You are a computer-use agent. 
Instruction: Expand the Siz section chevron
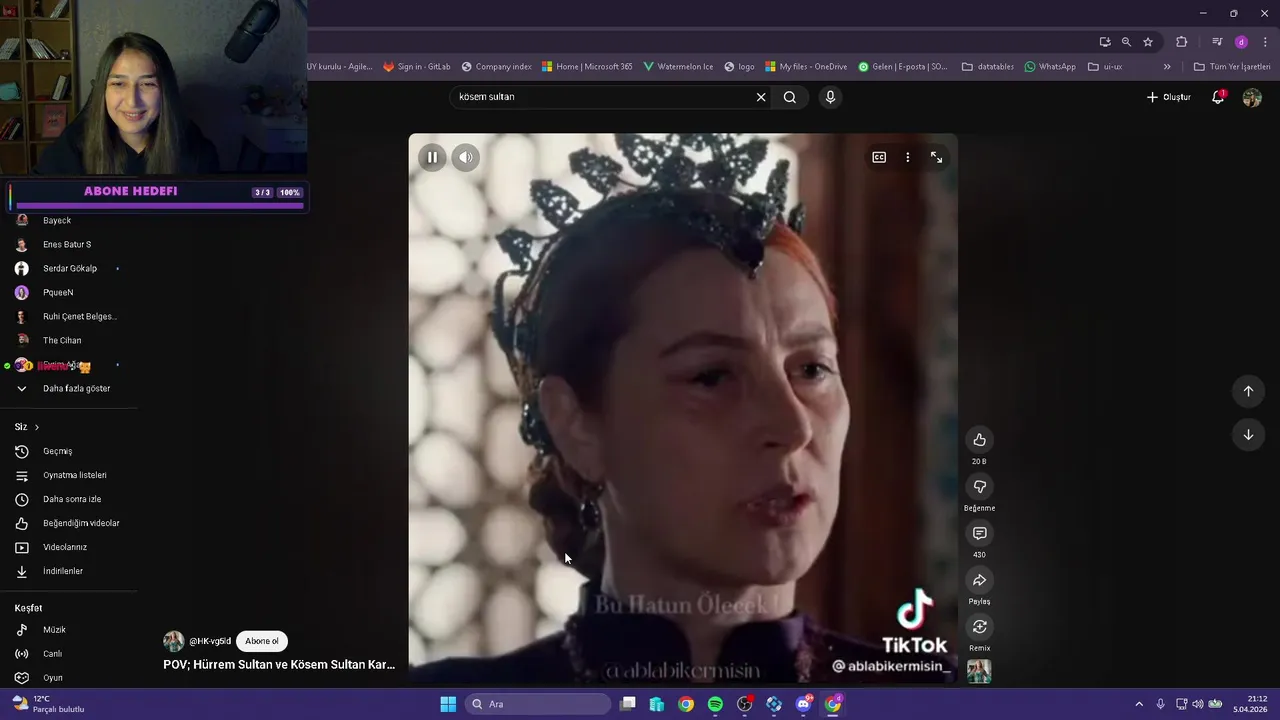37,427
